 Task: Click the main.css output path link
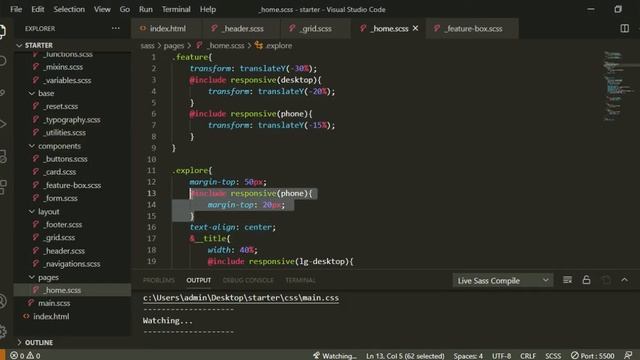241,298
